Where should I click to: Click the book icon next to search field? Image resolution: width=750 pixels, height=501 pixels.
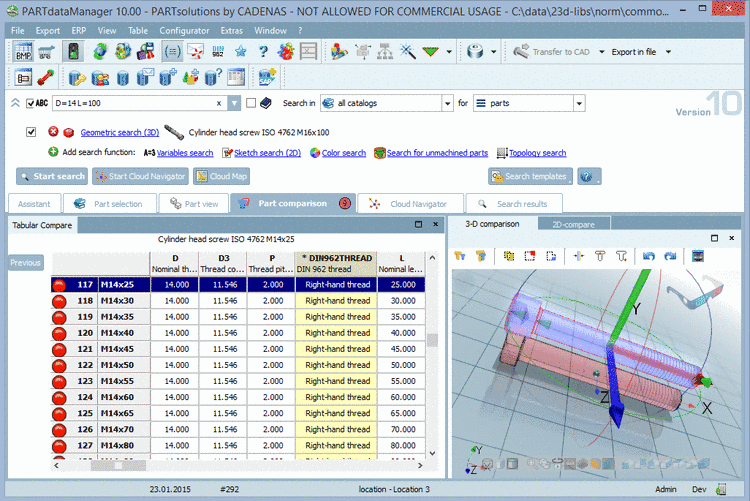[x=265, y=103]
